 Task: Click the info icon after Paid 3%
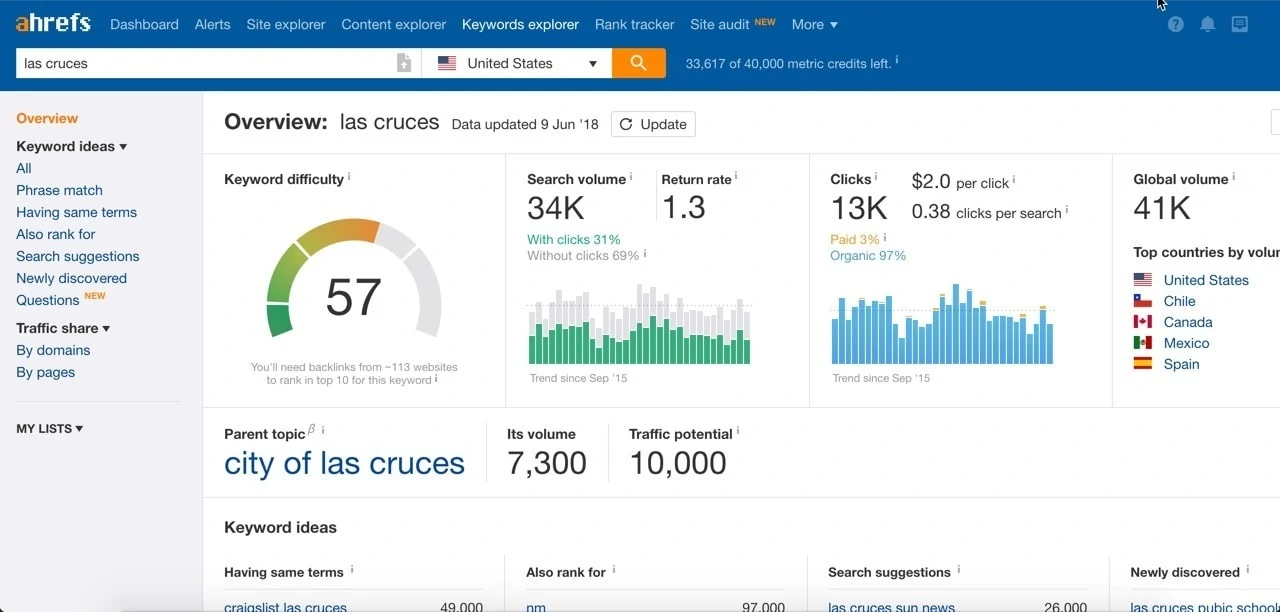click(885, 238)
